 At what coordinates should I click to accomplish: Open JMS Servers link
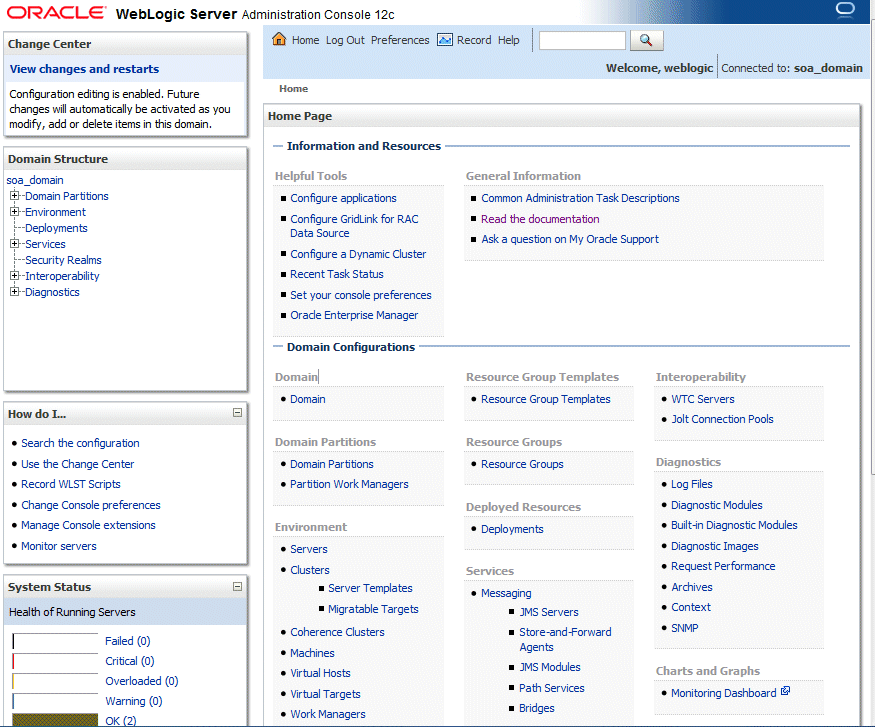(x=549, y=612)
